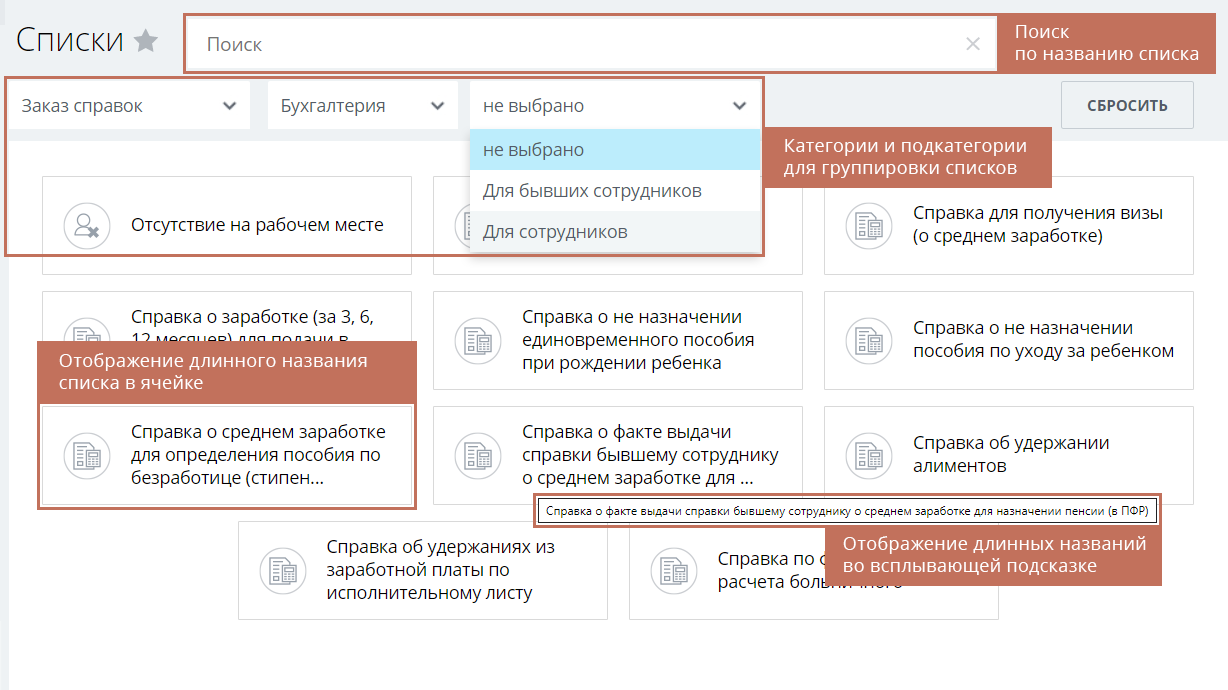This screenshot has width=1228, height=690.
Task: Choose Для сотрудников from the list
Action: click(x=556, y=232)
